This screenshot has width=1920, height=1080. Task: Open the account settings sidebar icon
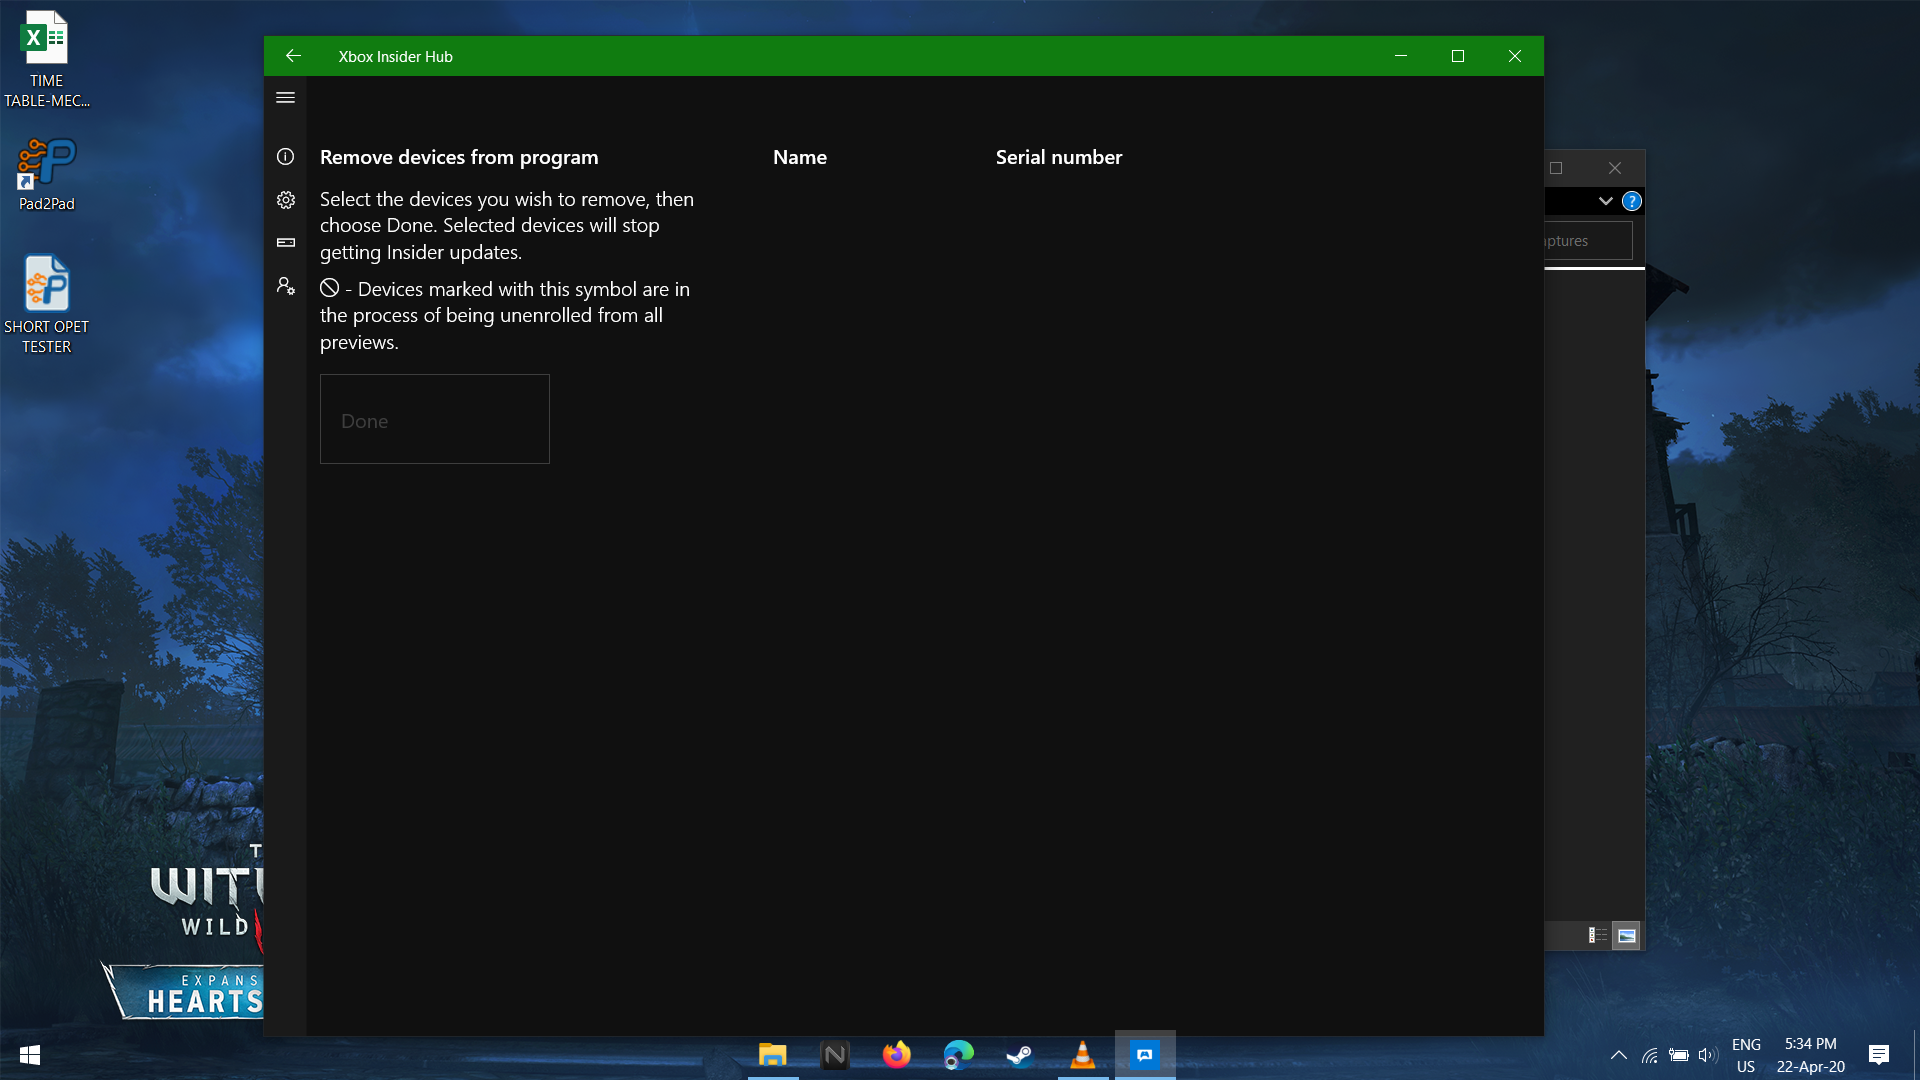coord(285,286)
